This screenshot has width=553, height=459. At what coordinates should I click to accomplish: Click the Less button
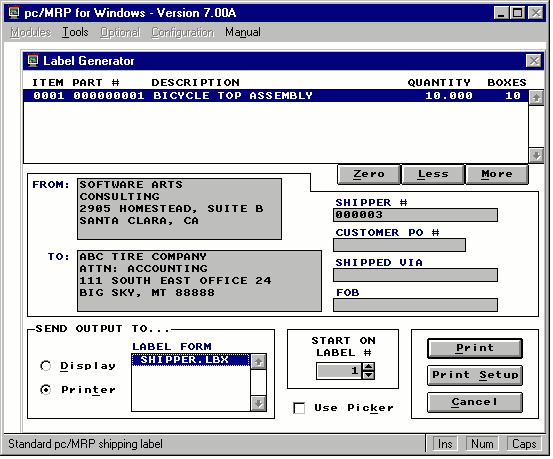coord(433,174)
